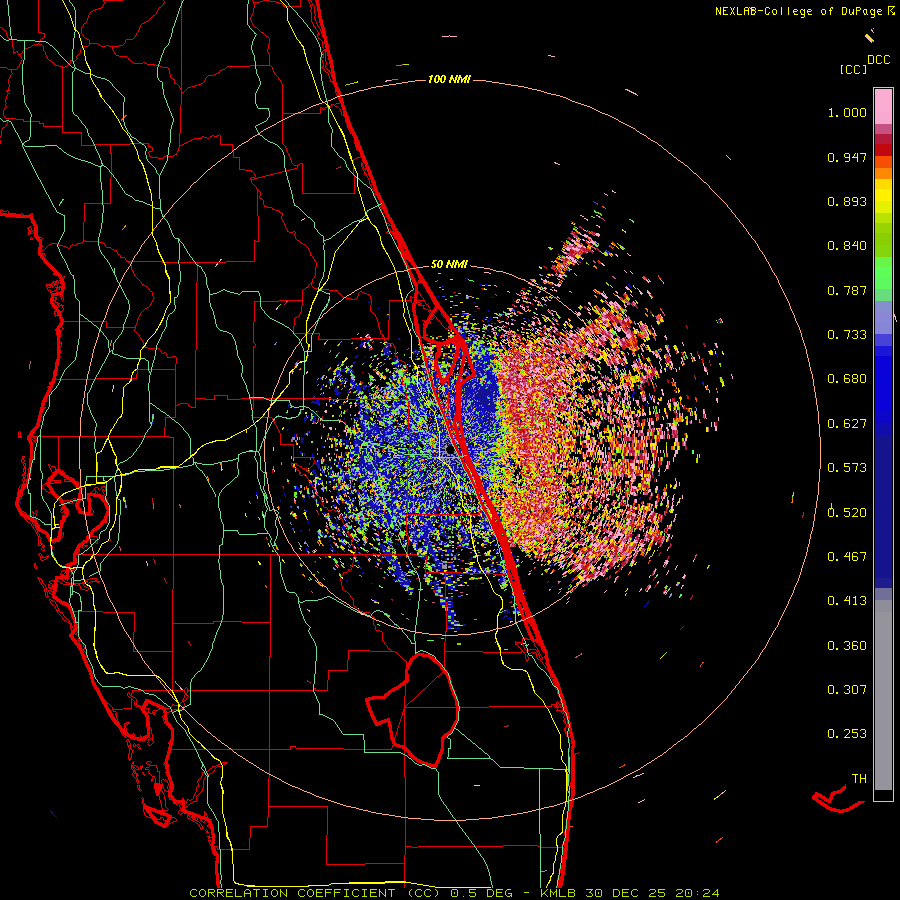Screen dimensions: 900x900
Task: Click the 0.680 scale value
Action: (847, 379)
